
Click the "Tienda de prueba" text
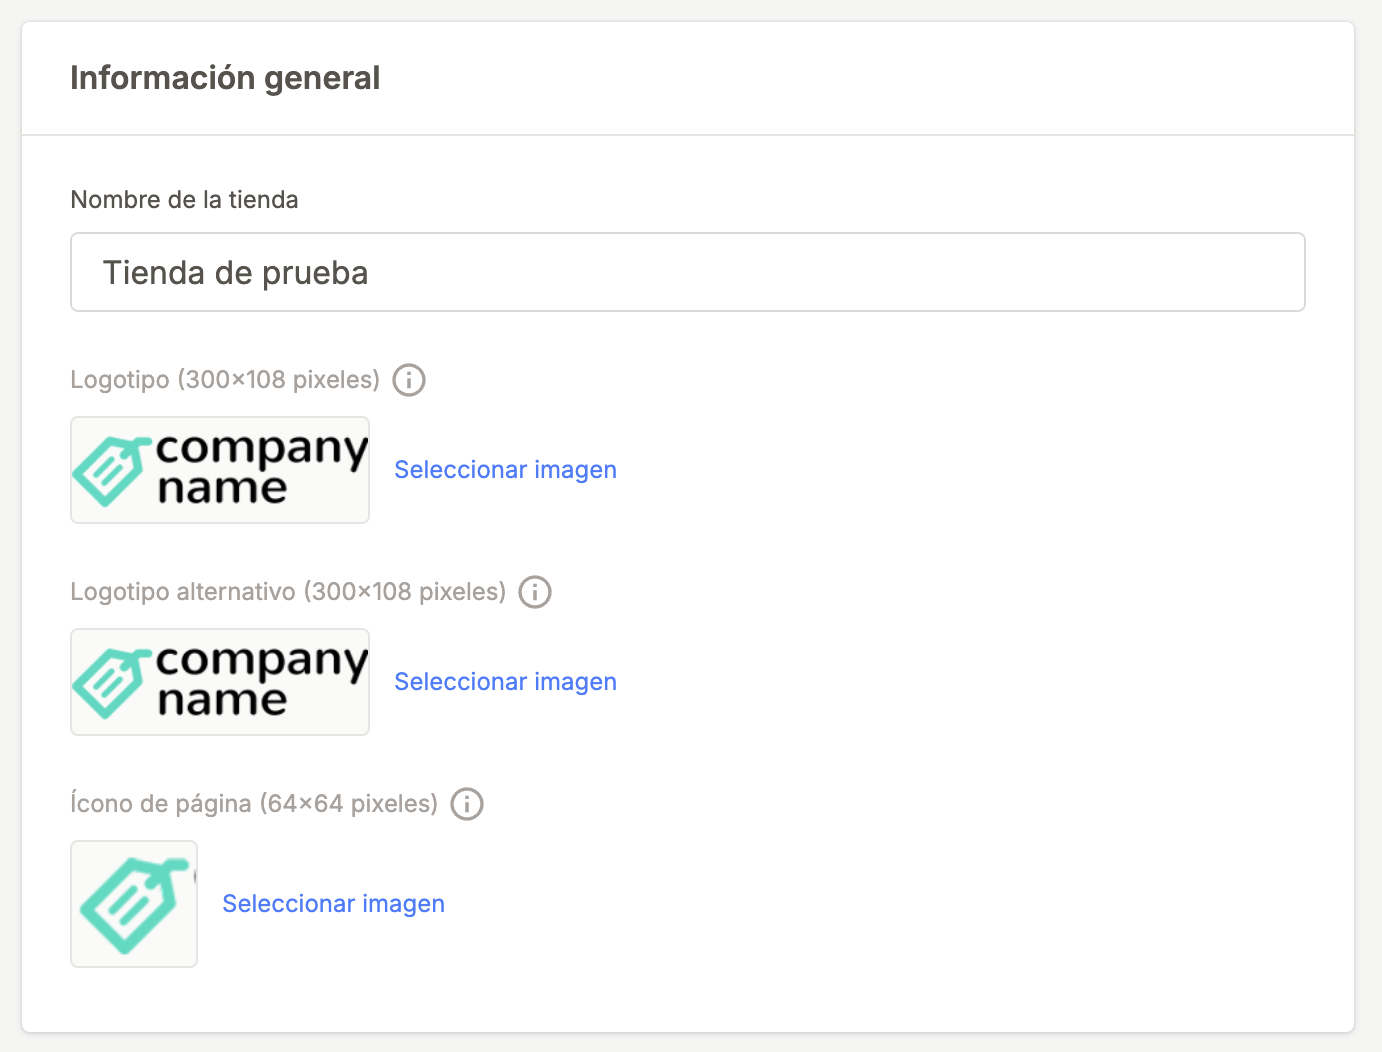(236, 273)
